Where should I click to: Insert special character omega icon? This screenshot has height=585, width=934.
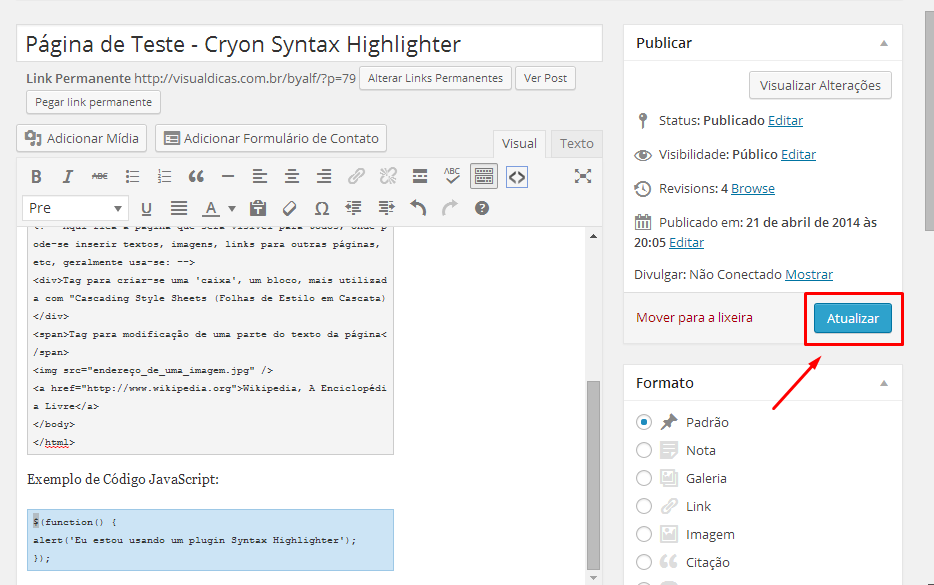click(x=322, y=209)
